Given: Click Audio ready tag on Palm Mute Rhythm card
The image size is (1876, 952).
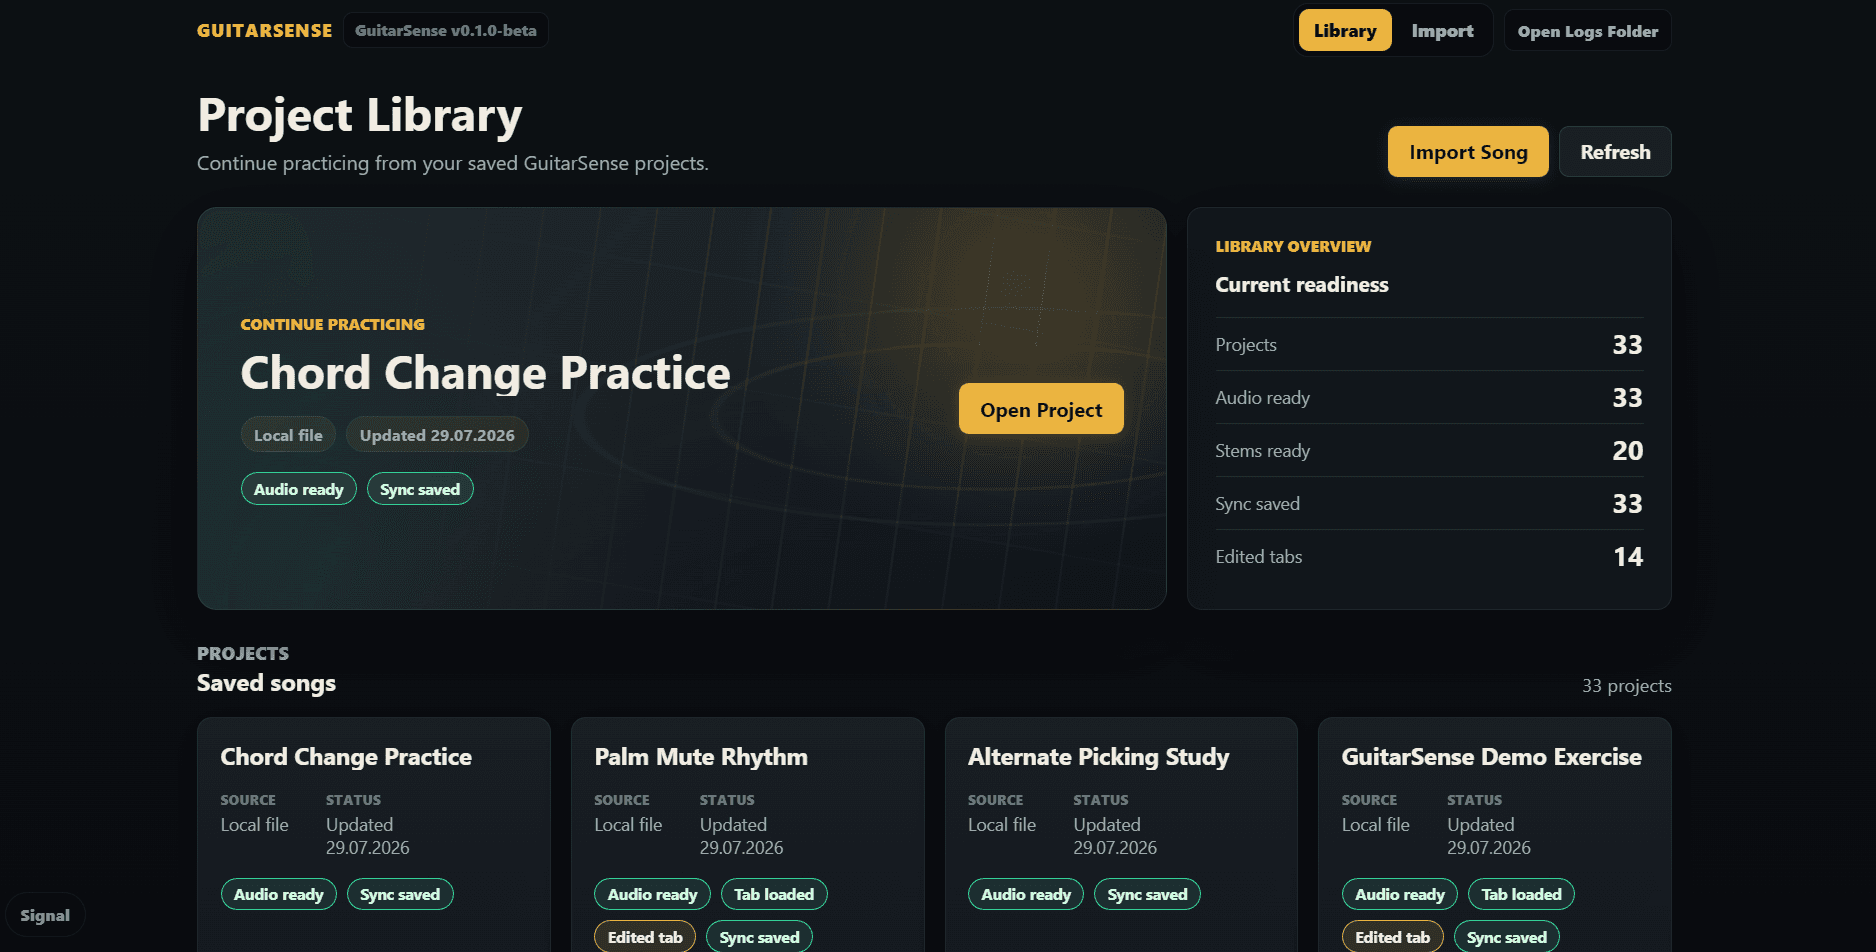Looking at the screenshot, I should pos(652,894).
